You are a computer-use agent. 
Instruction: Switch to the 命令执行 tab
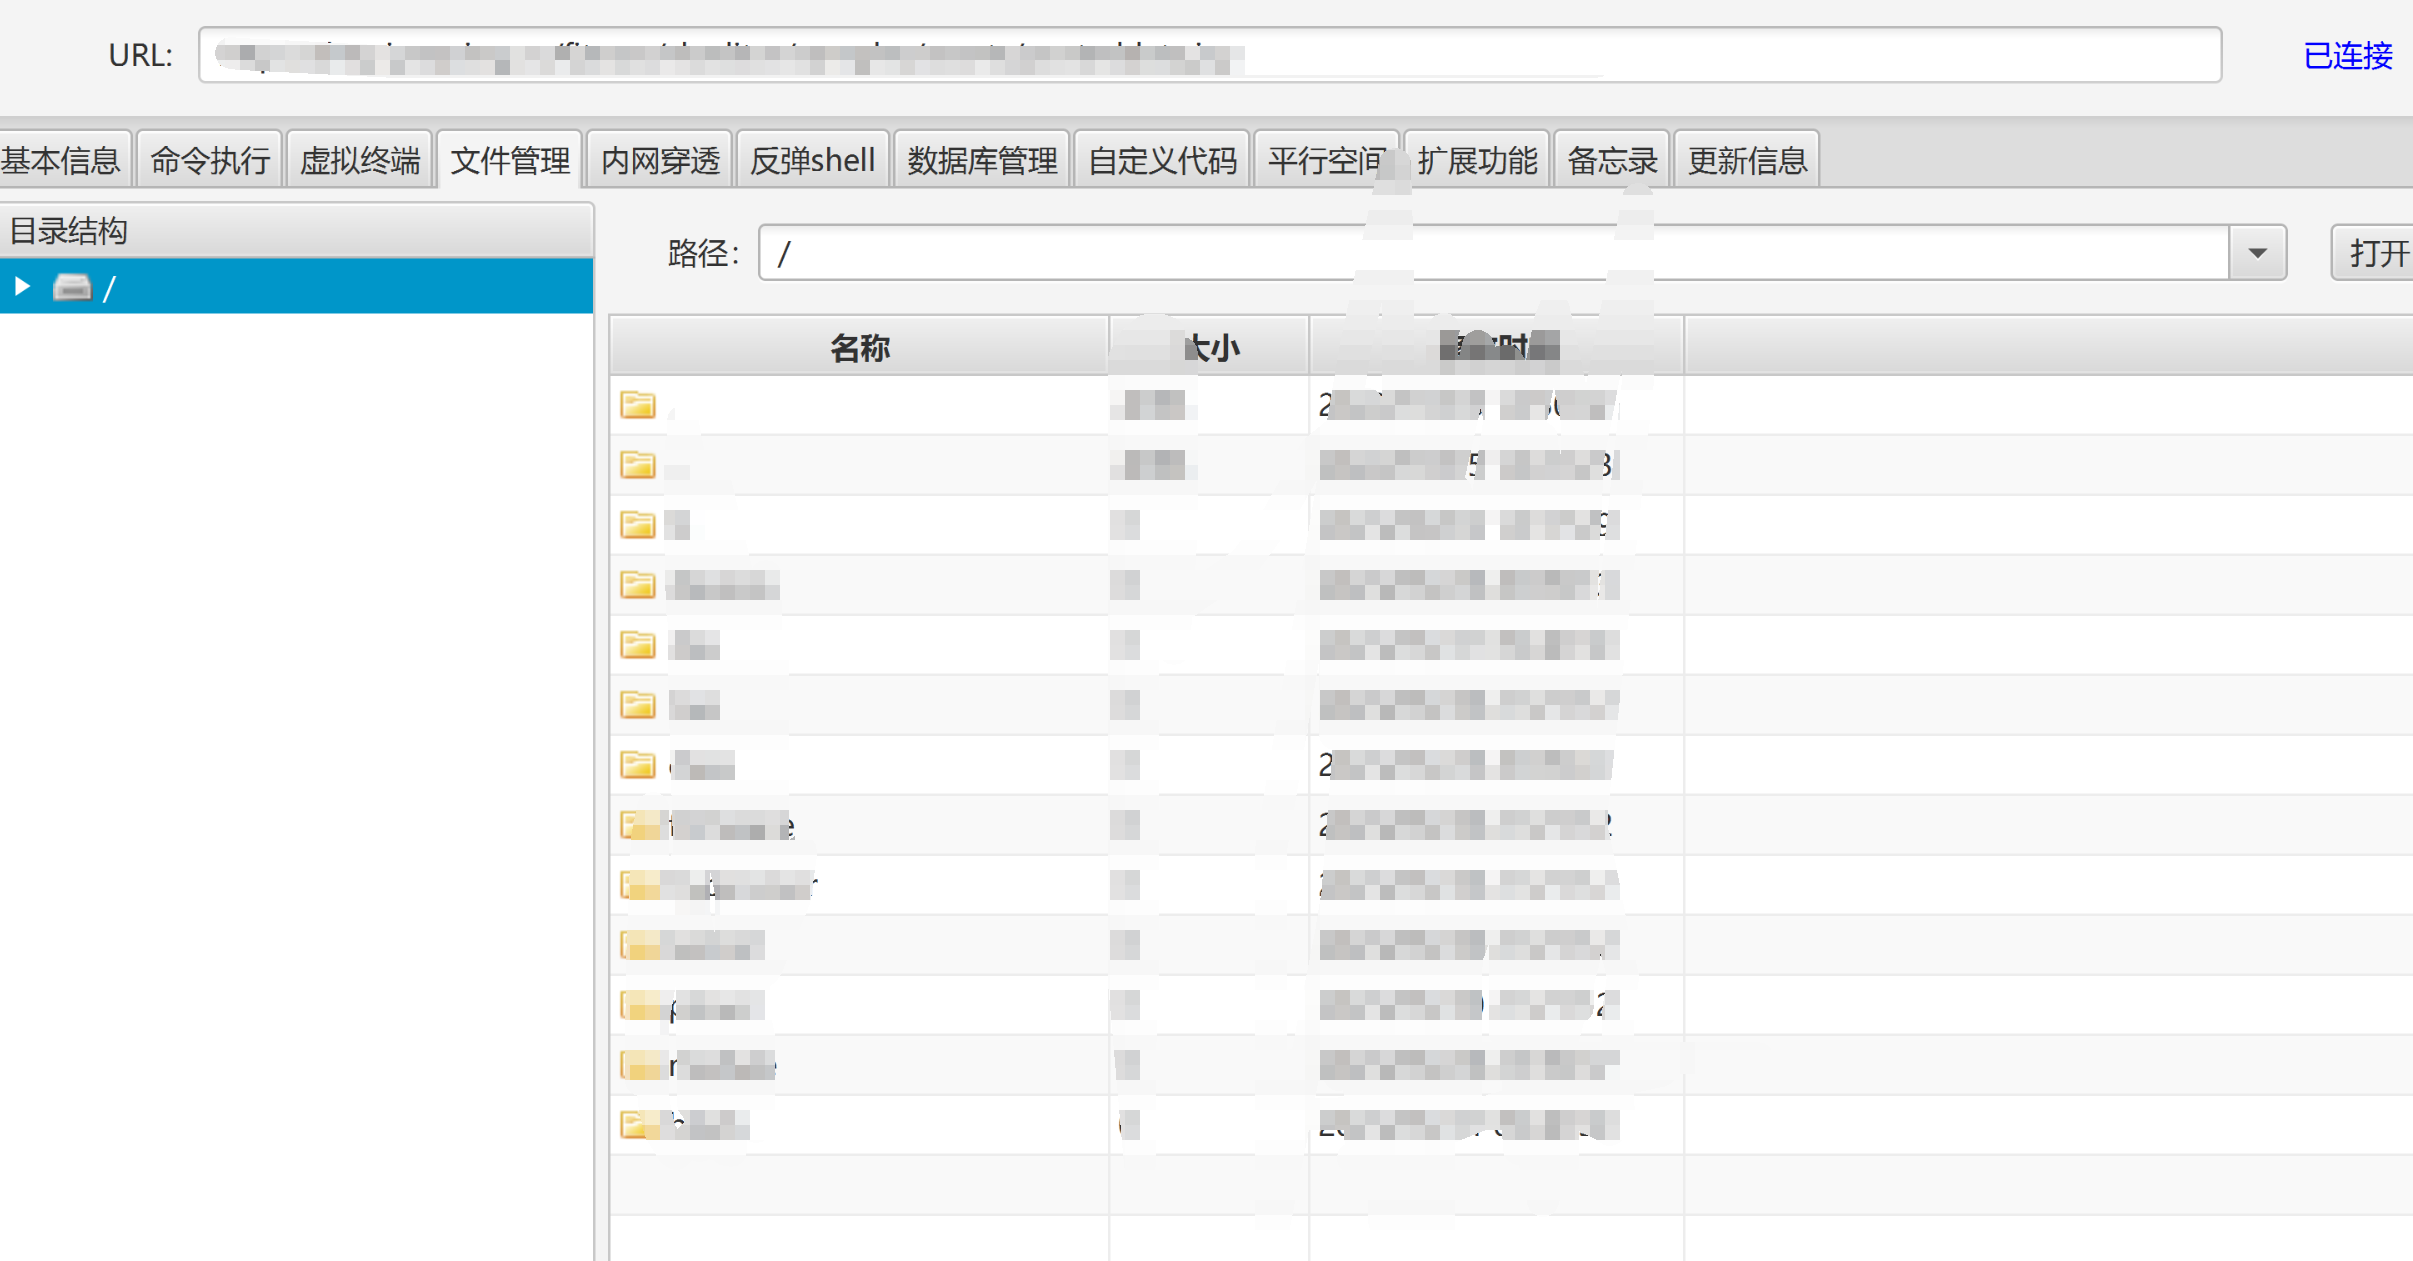coord(210,160)
